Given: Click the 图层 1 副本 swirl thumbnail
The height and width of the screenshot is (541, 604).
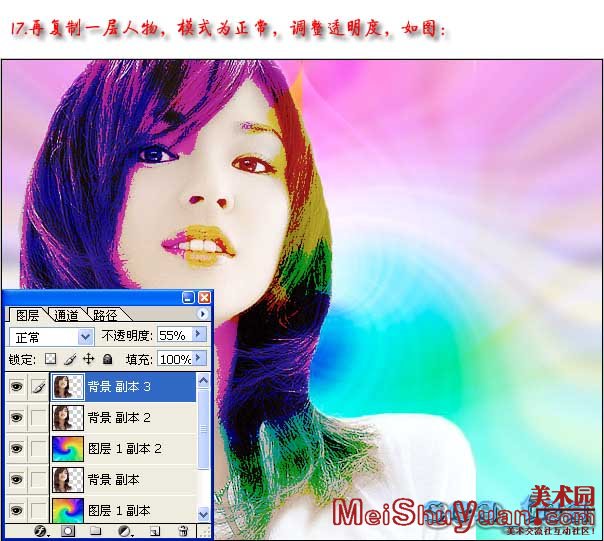Looking at the screenshot, I should [68, 510].
